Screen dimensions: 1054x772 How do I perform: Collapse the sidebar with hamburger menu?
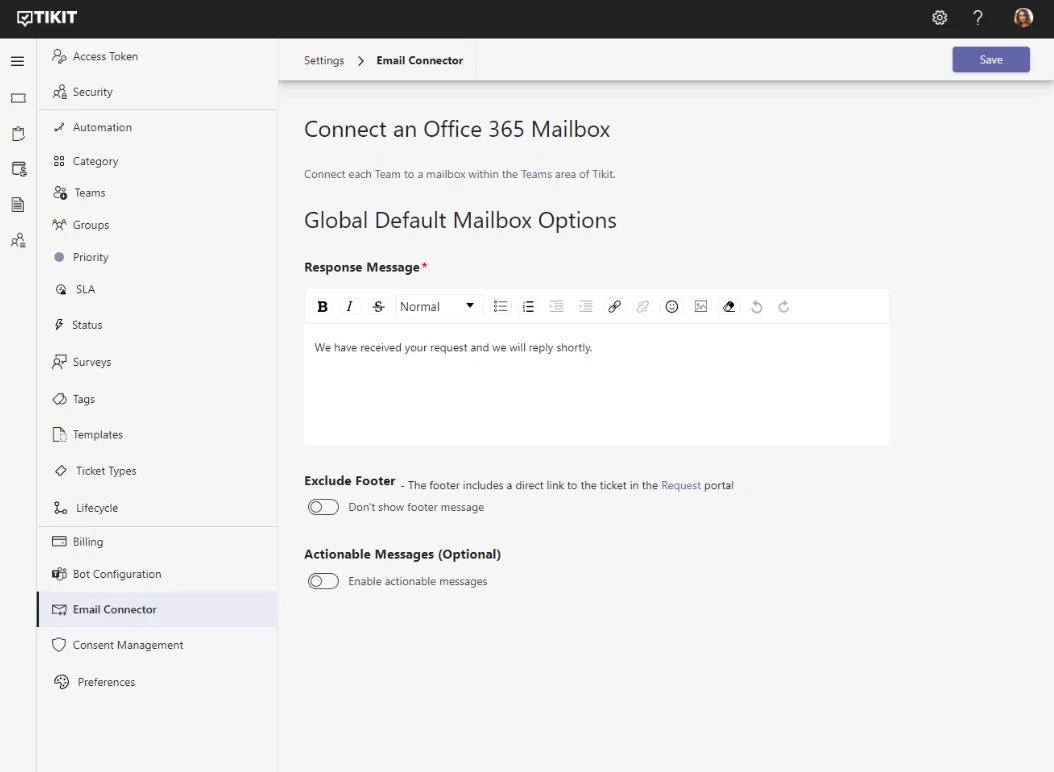(17, 61)
